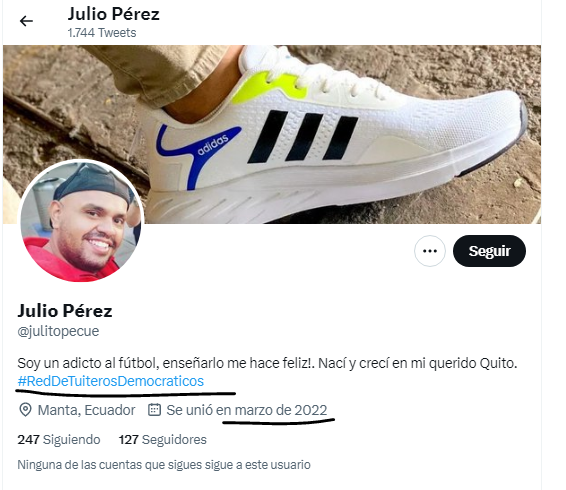Click the Julio Pérez title in header
The height and width of the screenshot is (490, 566).
tap(113, 14)
